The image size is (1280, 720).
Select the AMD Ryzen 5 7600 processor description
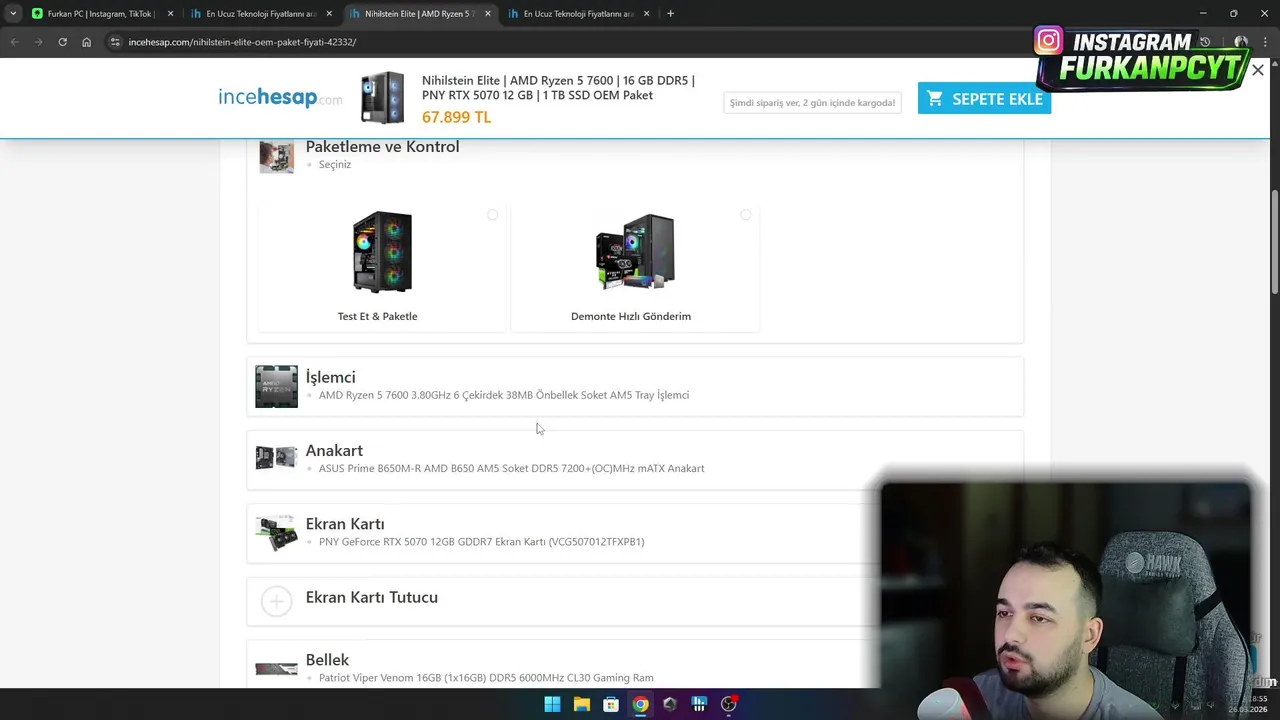tap(504, 395)
